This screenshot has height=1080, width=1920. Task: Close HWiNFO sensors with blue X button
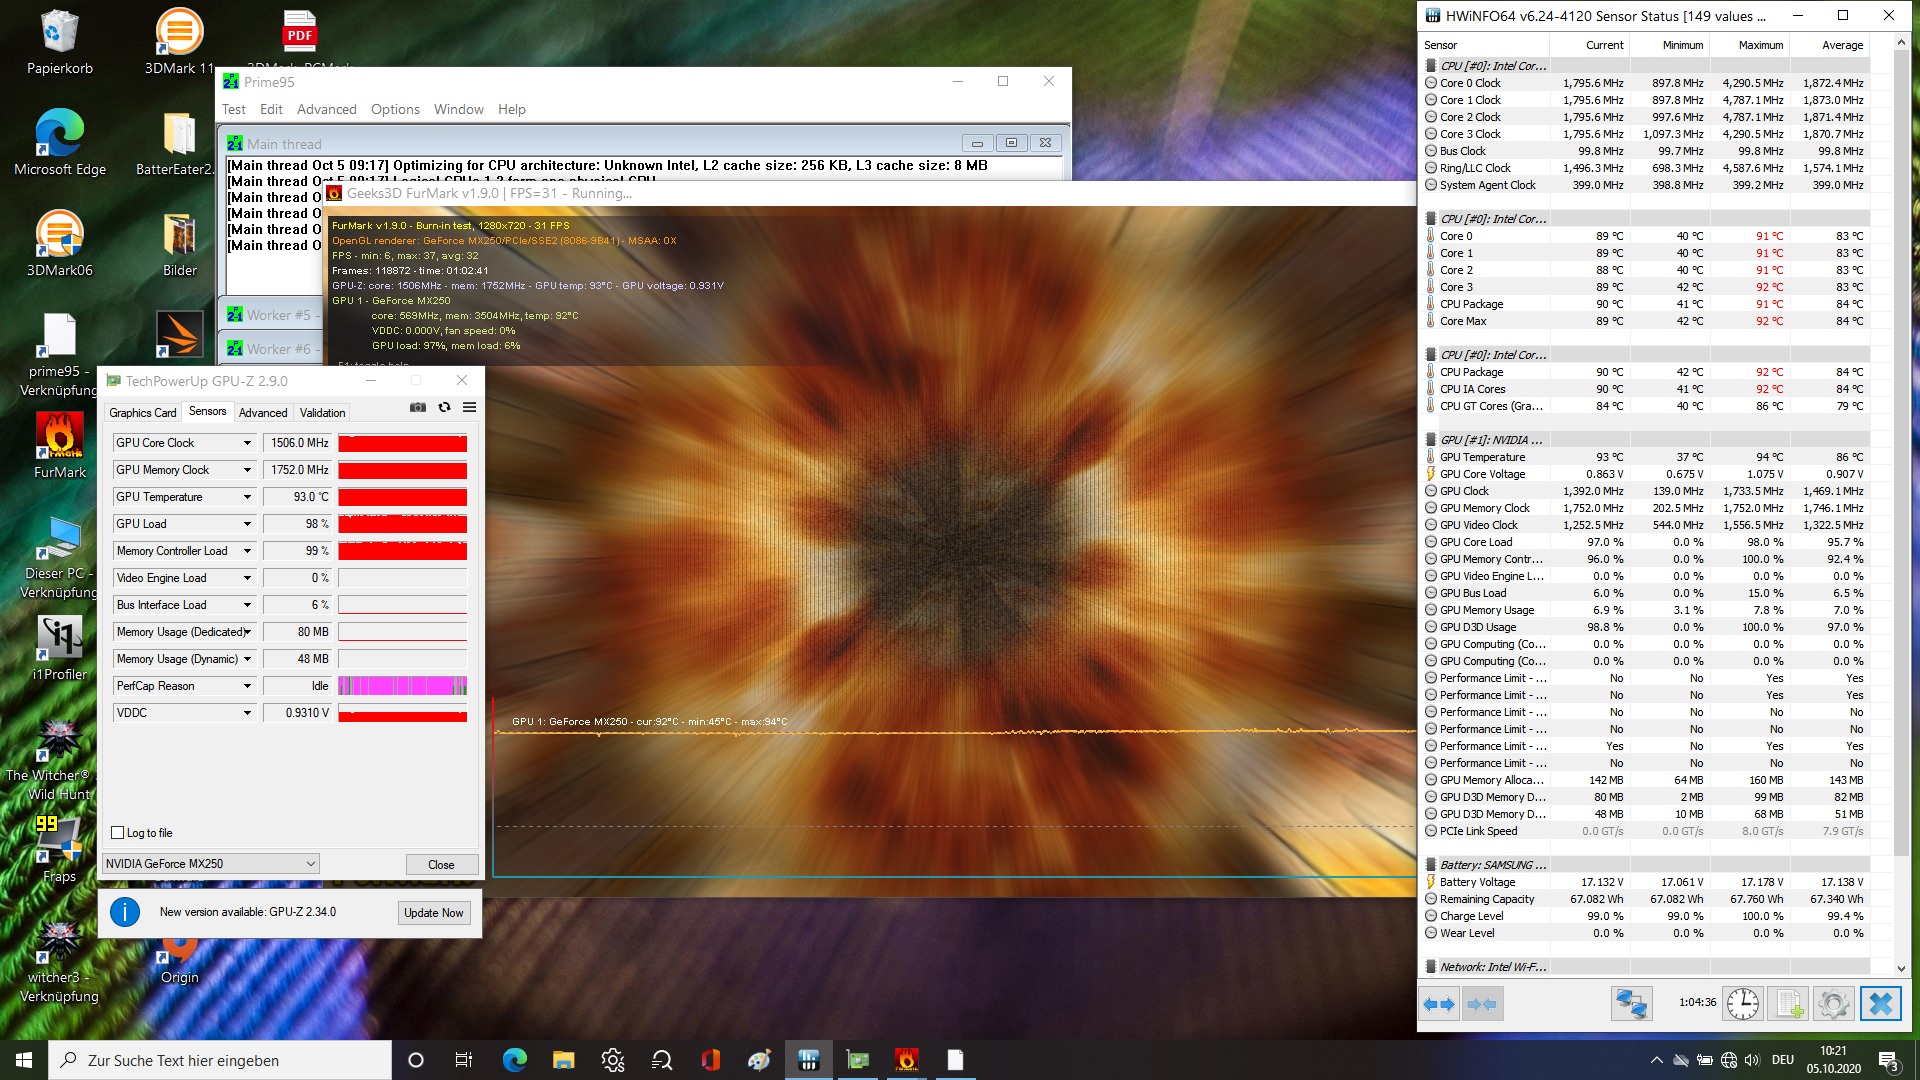pyautogui.click(x=1880, y=1003)
